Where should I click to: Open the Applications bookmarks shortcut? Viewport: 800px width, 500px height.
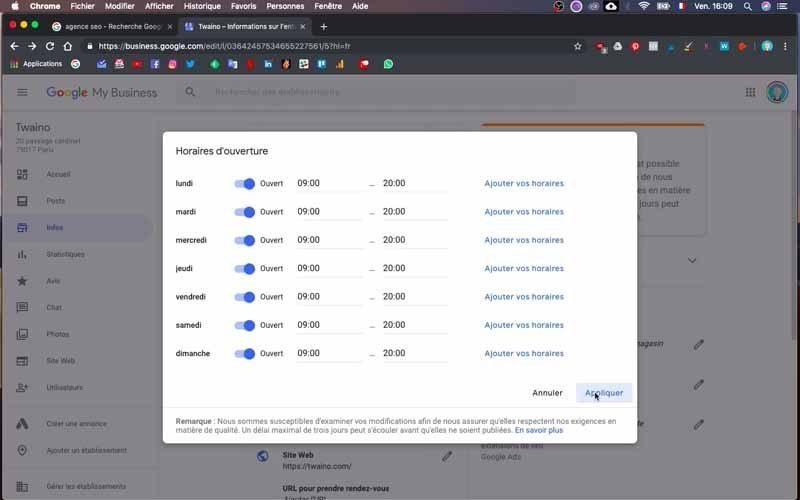[x=36, y=64]
